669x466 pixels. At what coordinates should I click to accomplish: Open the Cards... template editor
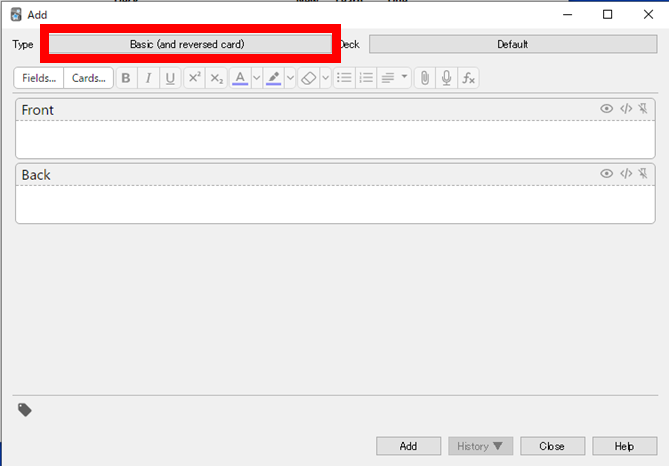point(89,78)
